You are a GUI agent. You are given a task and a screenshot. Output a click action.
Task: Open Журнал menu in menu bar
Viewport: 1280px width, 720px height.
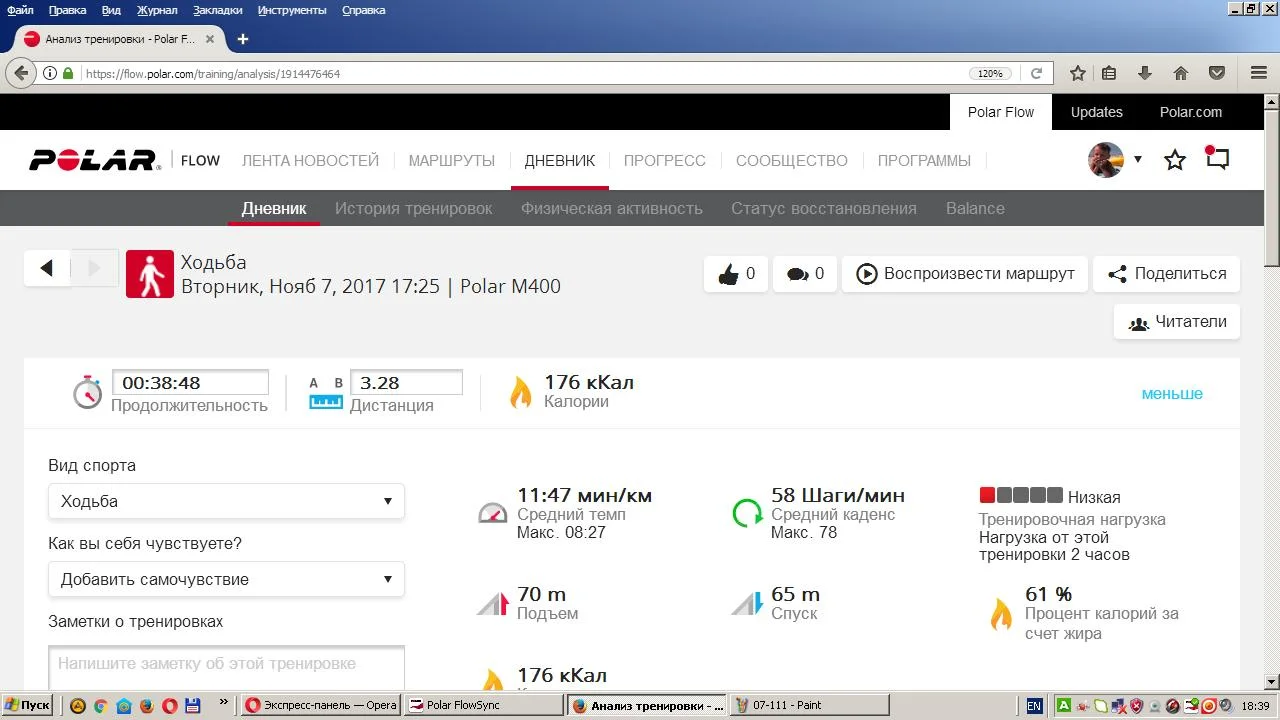point(157,10)
